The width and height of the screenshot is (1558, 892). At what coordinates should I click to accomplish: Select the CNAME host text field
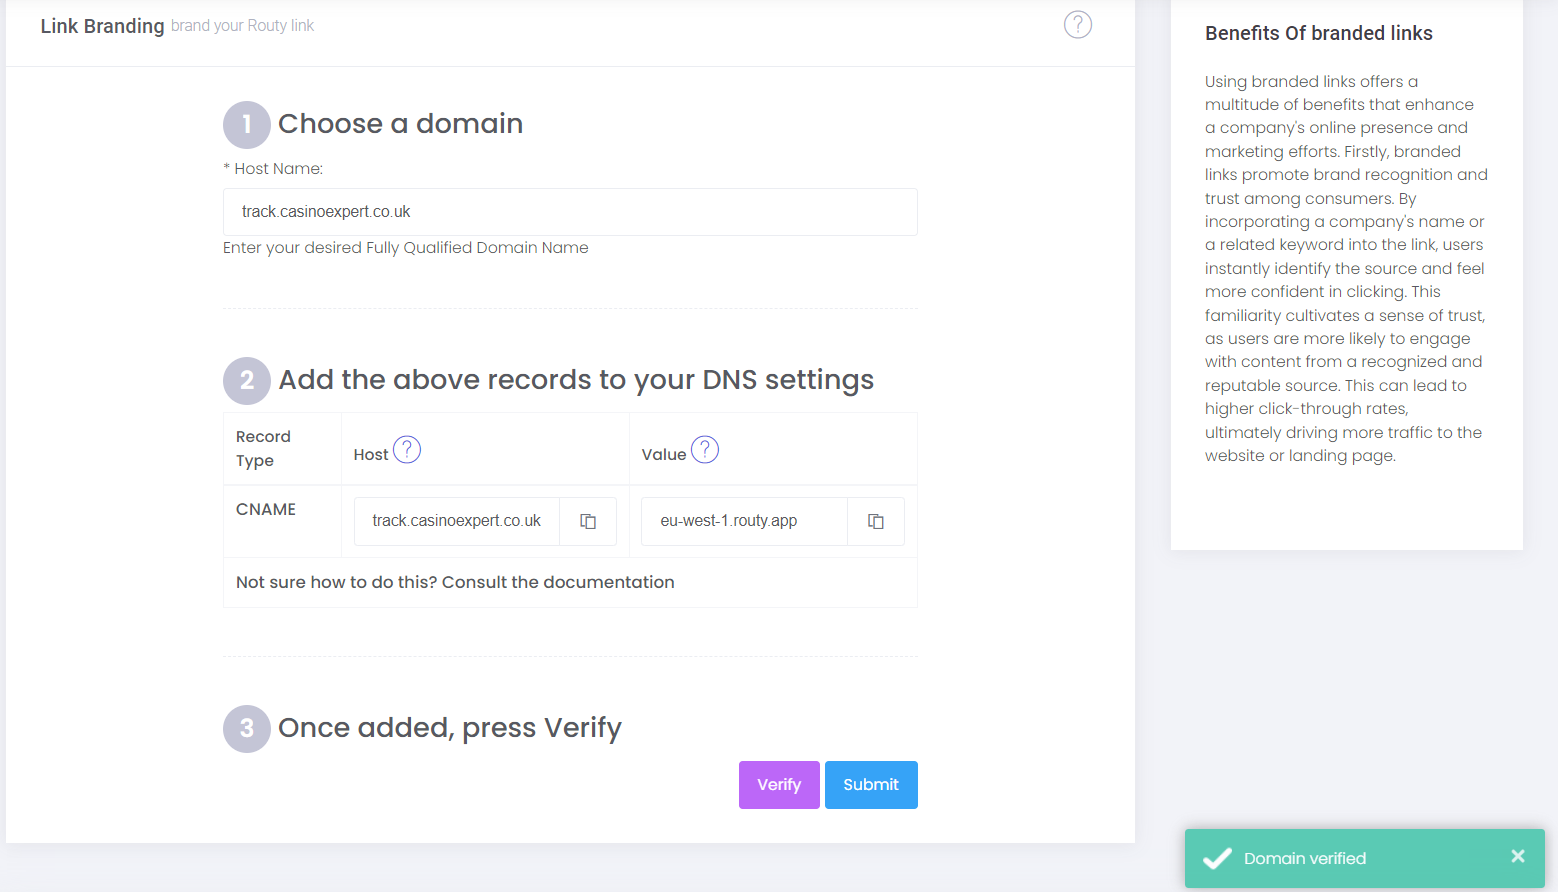(457, 521)
